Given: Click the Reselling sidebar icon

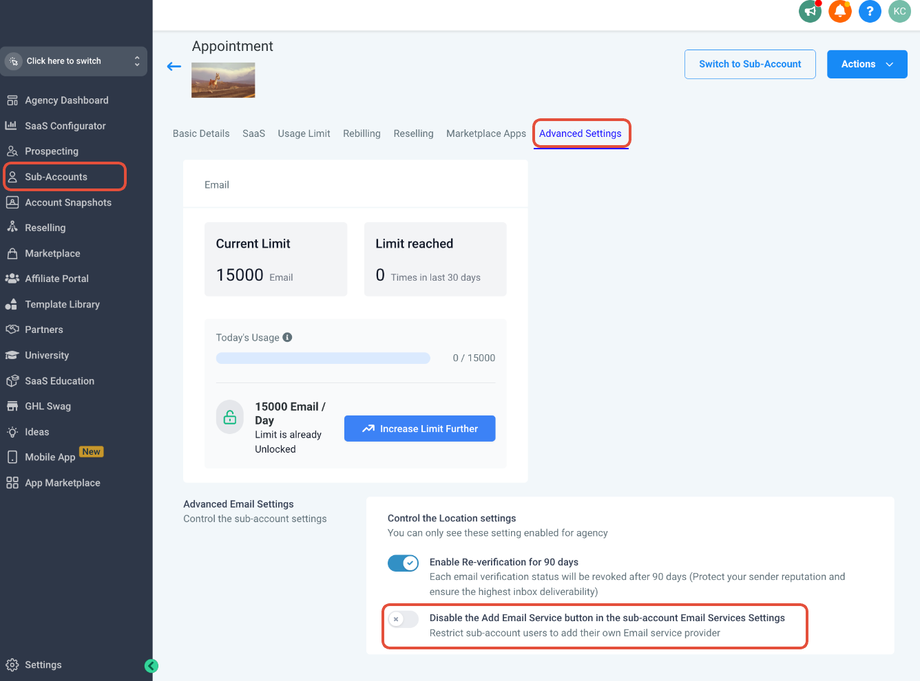Looking at the screenshot, I should pyautogui.click(x=12, y=228).
